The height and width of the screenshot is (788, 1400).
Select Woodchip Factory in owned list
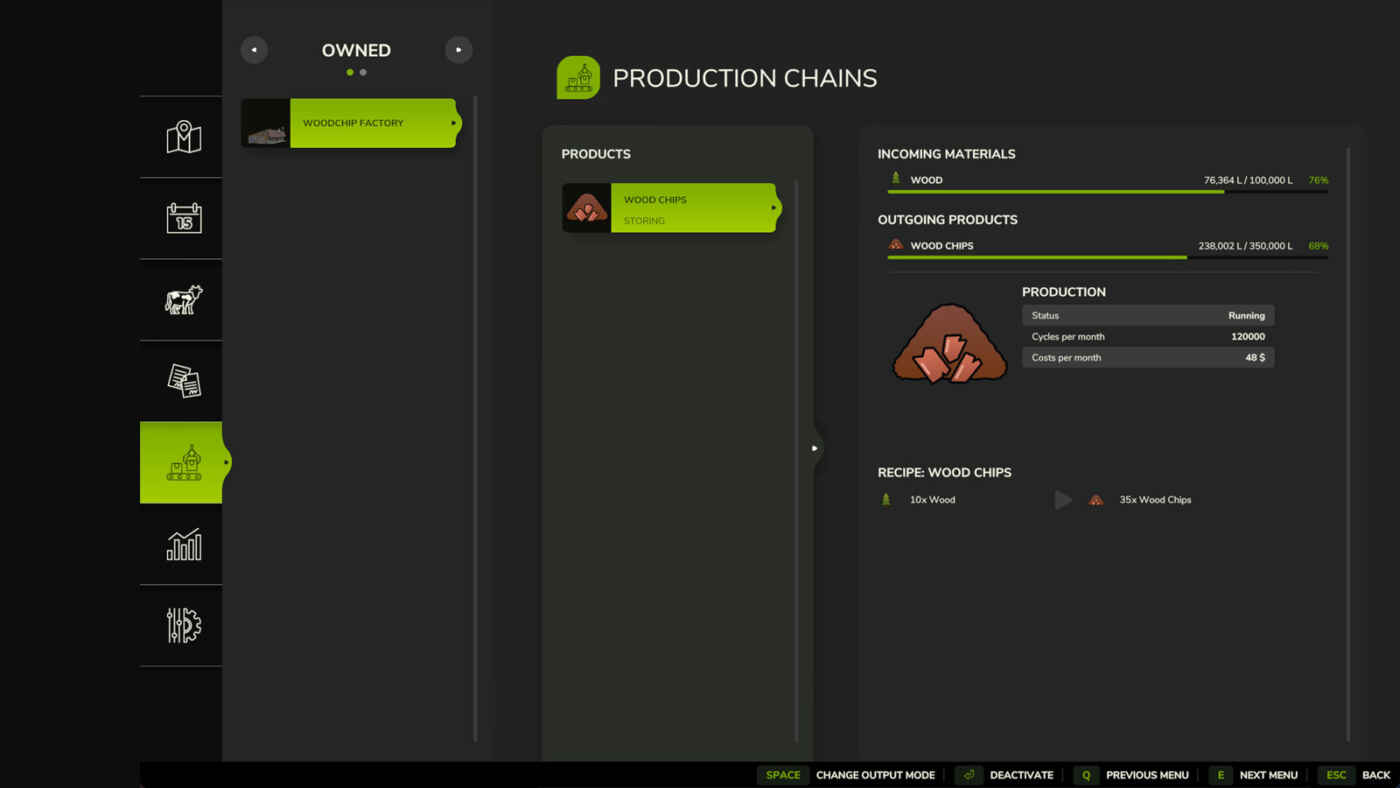[x=350, y=123]
